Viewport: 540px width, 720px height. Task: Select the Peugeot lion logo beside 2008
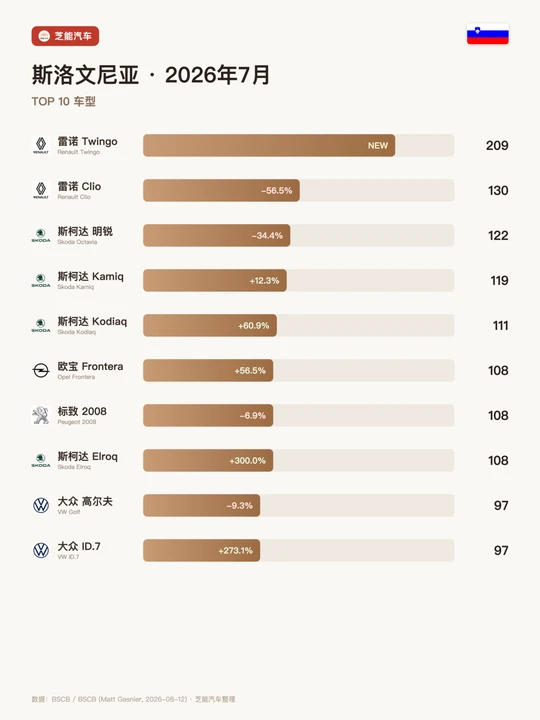point(41,415)
